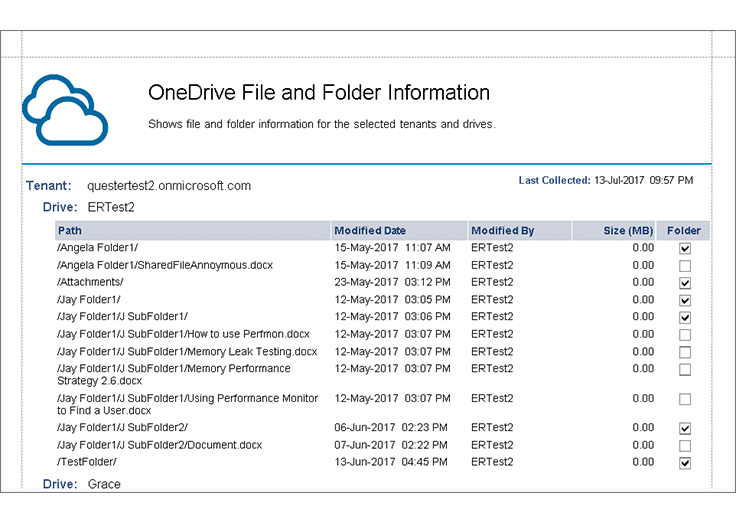This screenshot has height=523, width=736.
Task: Select path /Jay Folder1/J SubFolder2/Document.docx
Action: click(x=160, y=445)
